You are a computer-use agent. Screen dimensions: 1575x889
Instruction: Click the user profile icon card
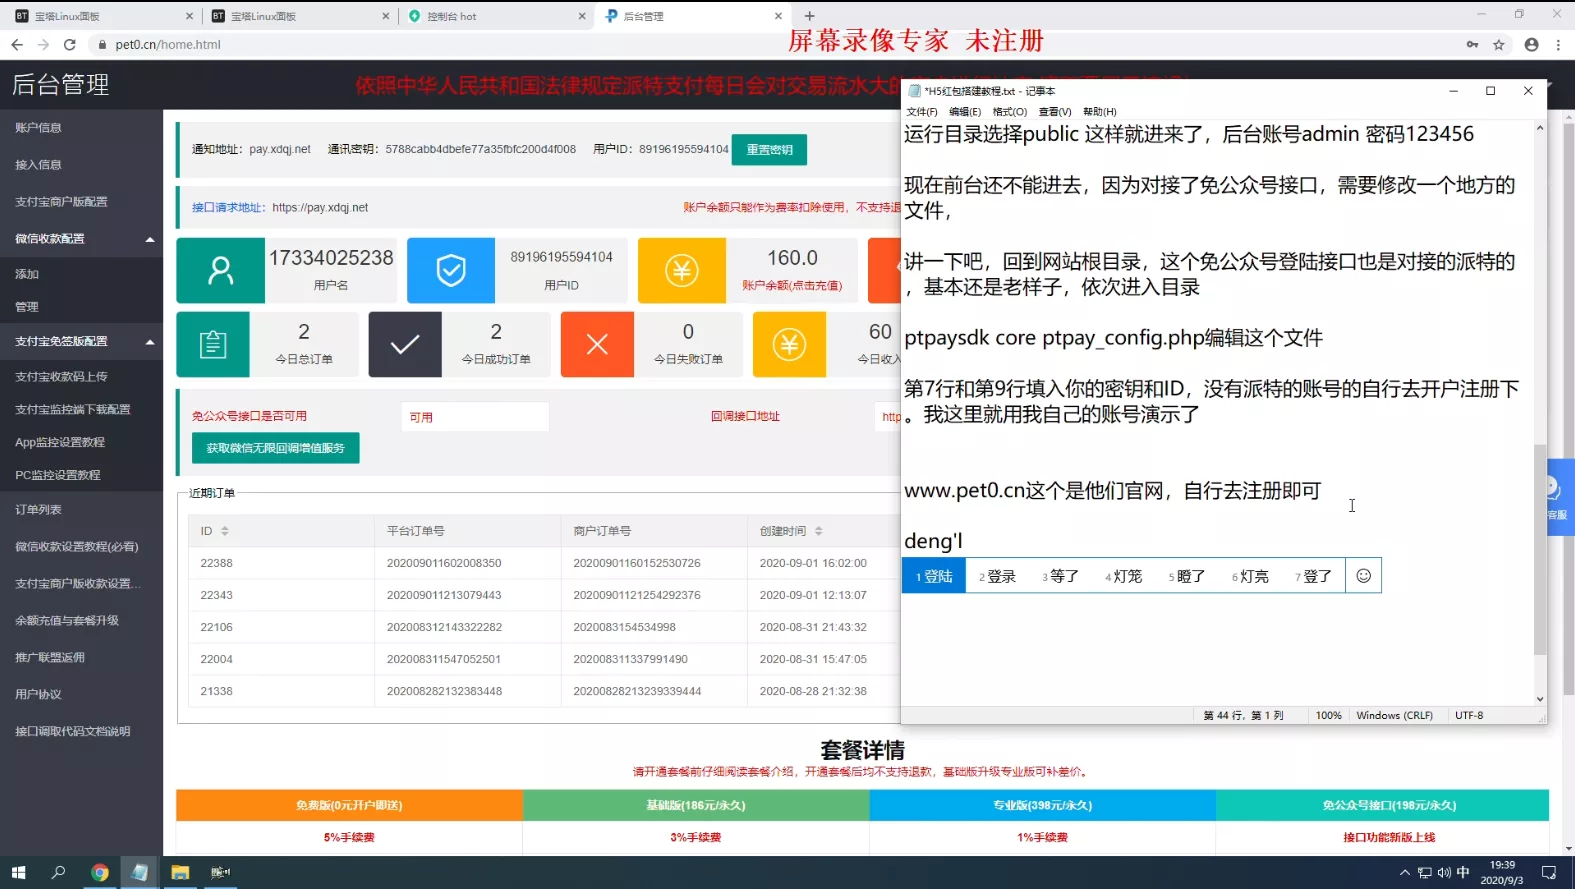[220, 270]
